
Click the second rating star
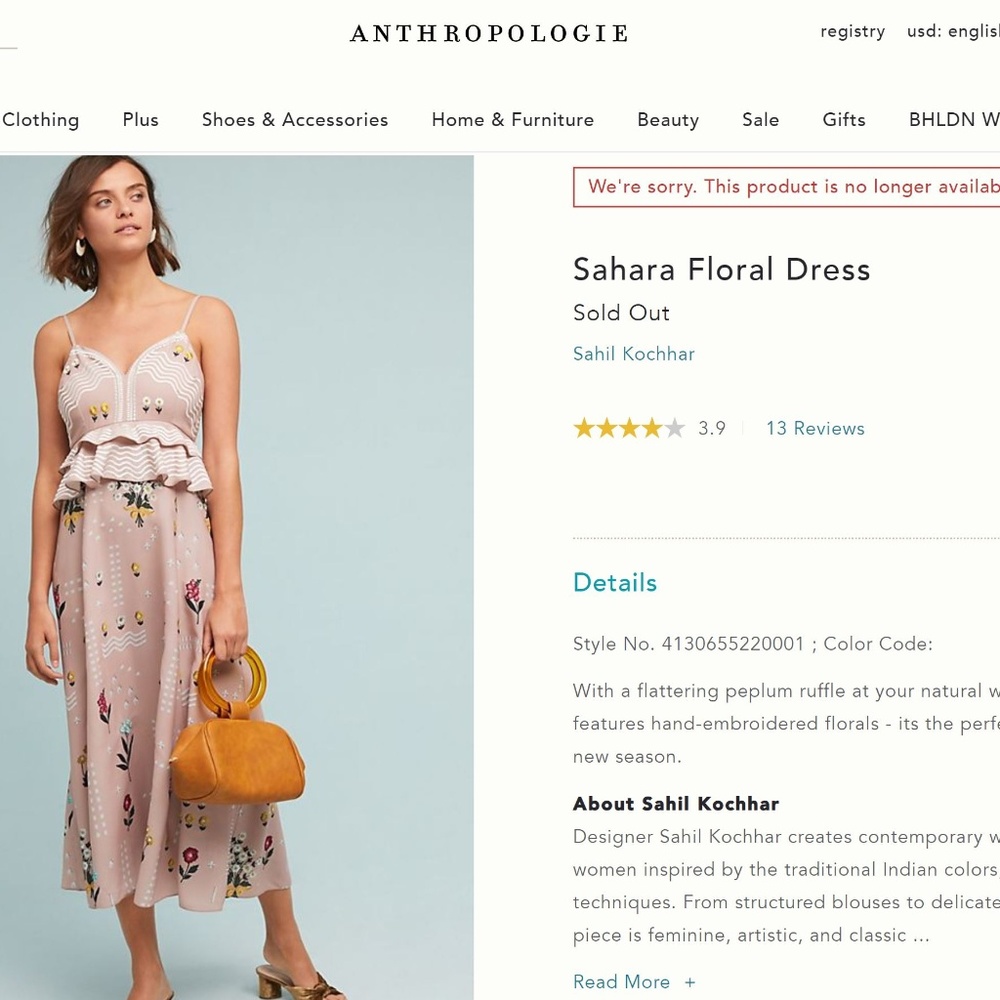(605, 428)
